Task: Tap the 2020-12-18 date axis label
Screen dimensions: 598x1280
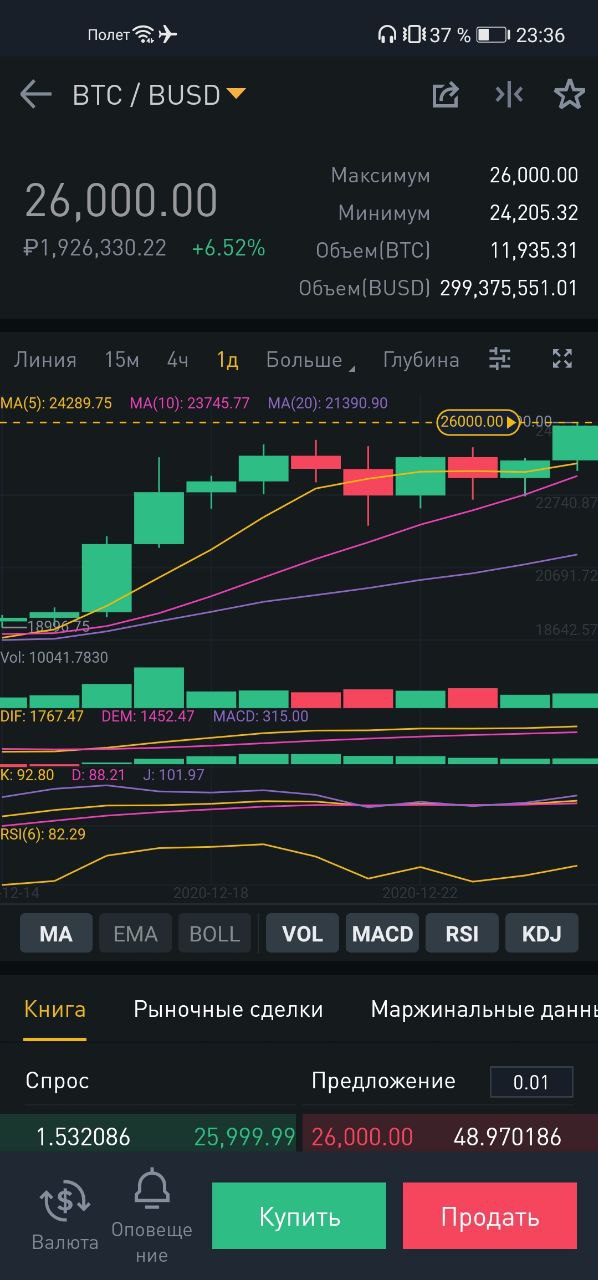Action: pos(211,891)
